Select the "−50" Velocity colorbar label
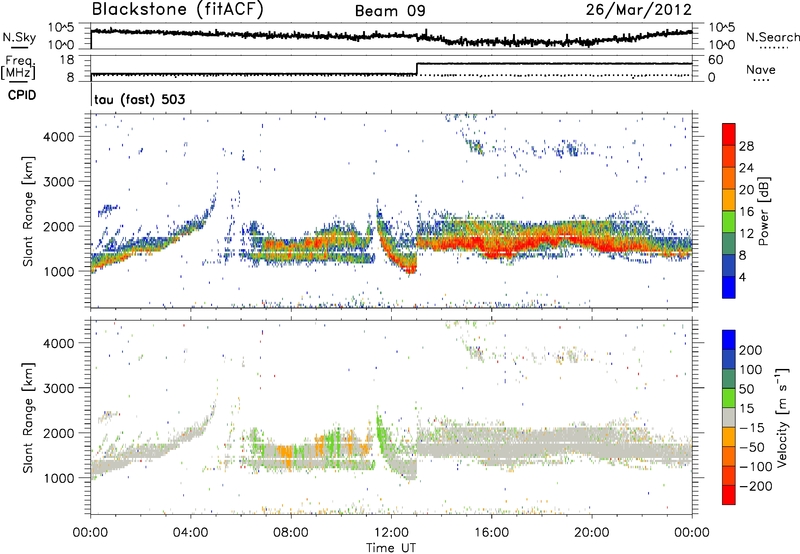 point(752,447)
